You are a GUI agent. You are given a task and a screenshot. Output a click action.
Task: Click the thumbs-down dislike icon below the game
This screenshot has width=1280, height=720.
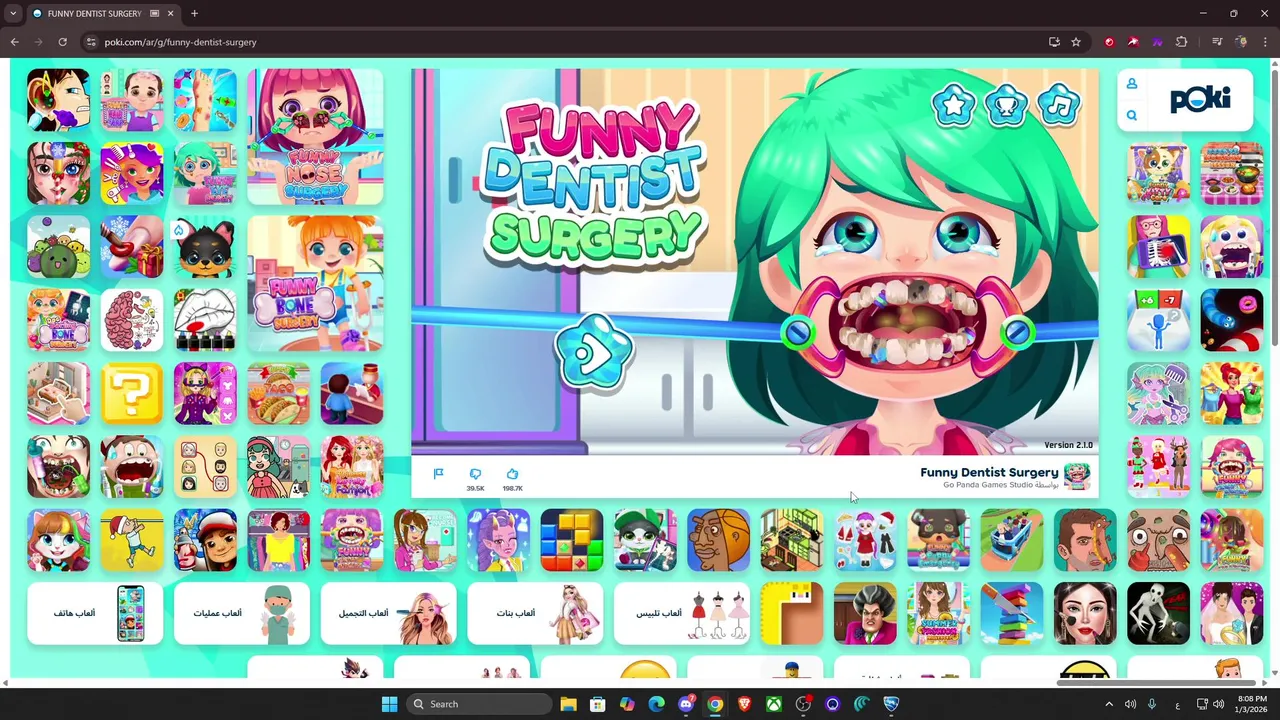(475, 474)
